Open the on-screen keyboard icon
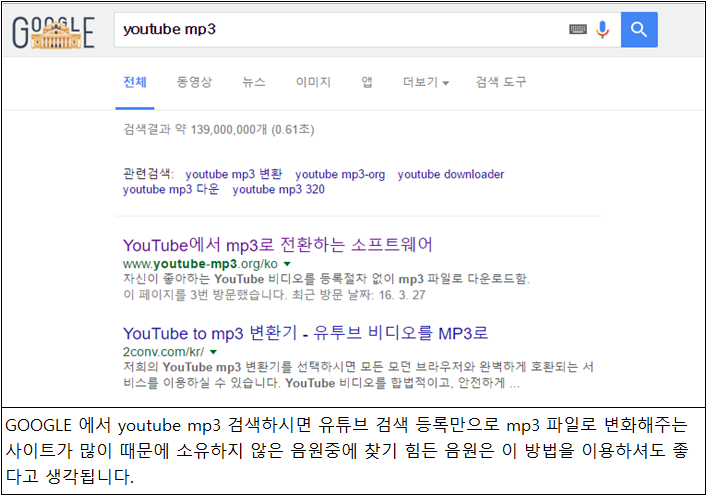Viewport: 707px width, 496px height. (x=578, y=30)
